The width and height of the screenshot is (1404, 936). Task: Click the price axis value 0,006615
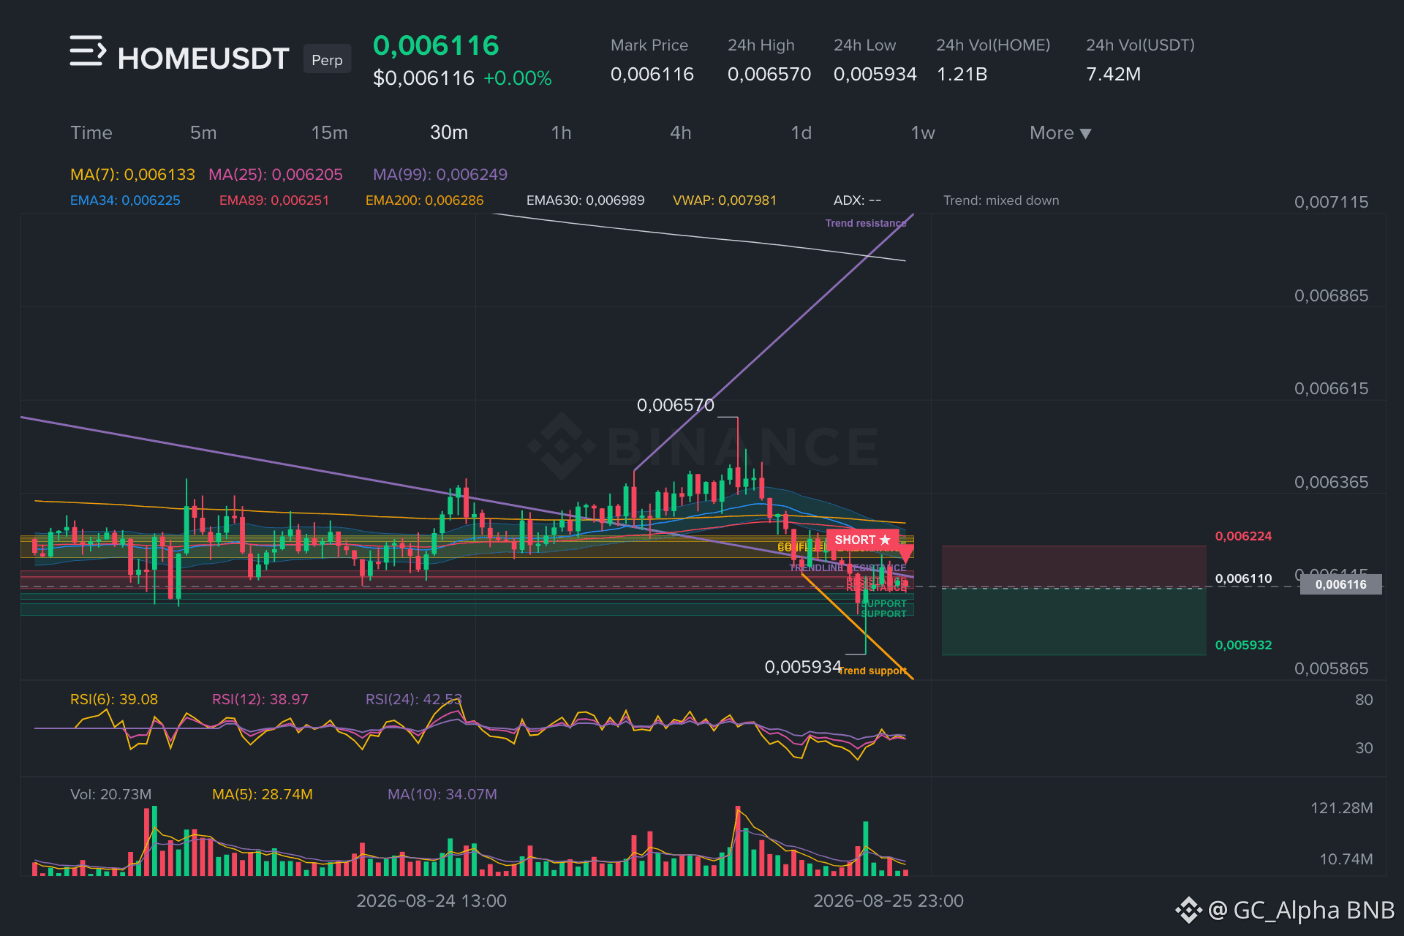(1331, 389)
